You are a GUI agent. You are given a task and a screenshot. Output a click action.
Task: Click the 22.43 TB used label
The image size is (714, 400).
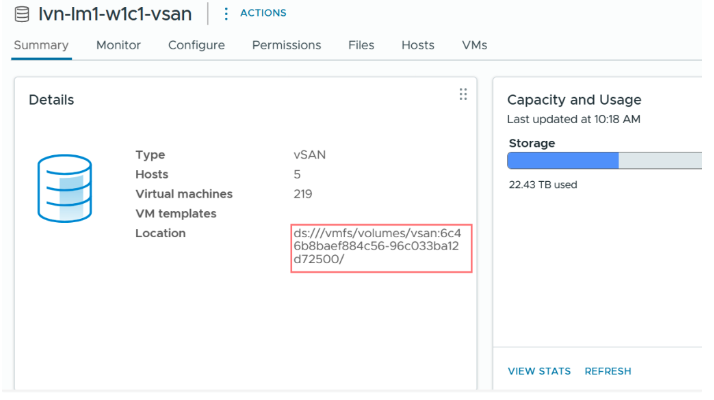[543, 184]
